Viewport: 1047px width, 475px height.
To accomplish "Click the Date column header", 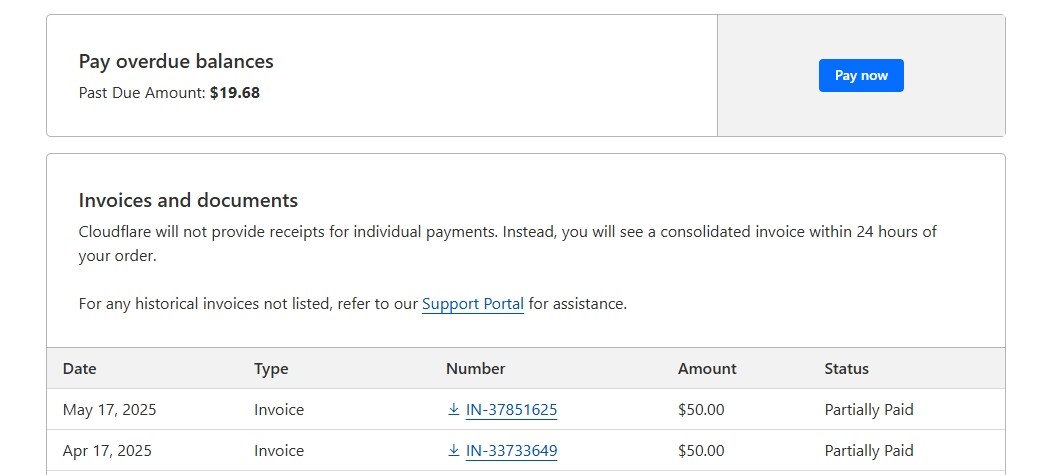I will [x=79, y=369].
